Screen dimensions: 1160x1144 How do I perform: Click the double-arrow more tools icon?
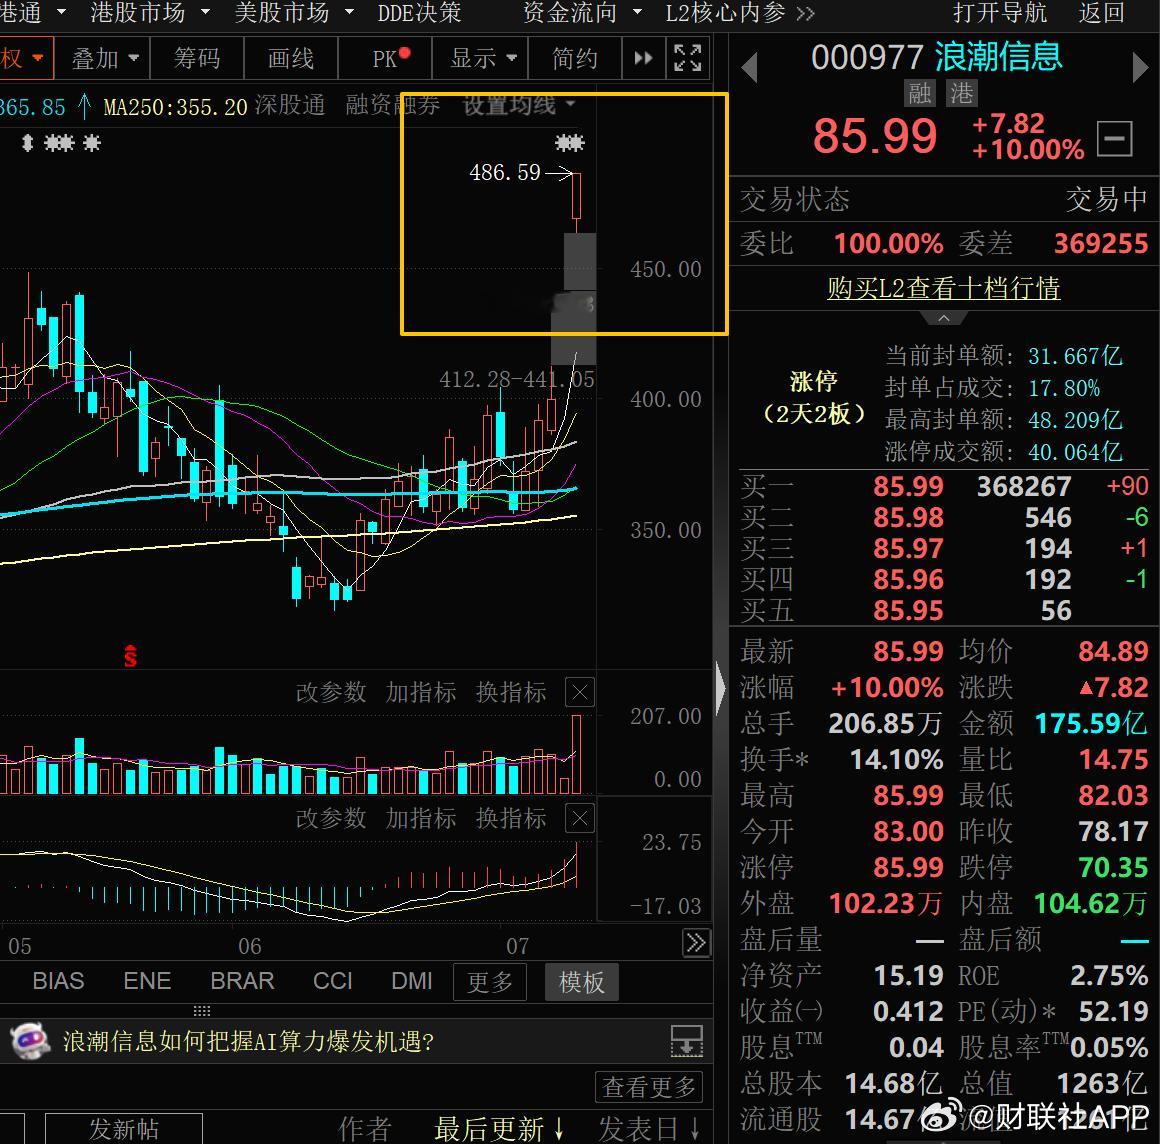pyautogui.click(x=643, y=58)
